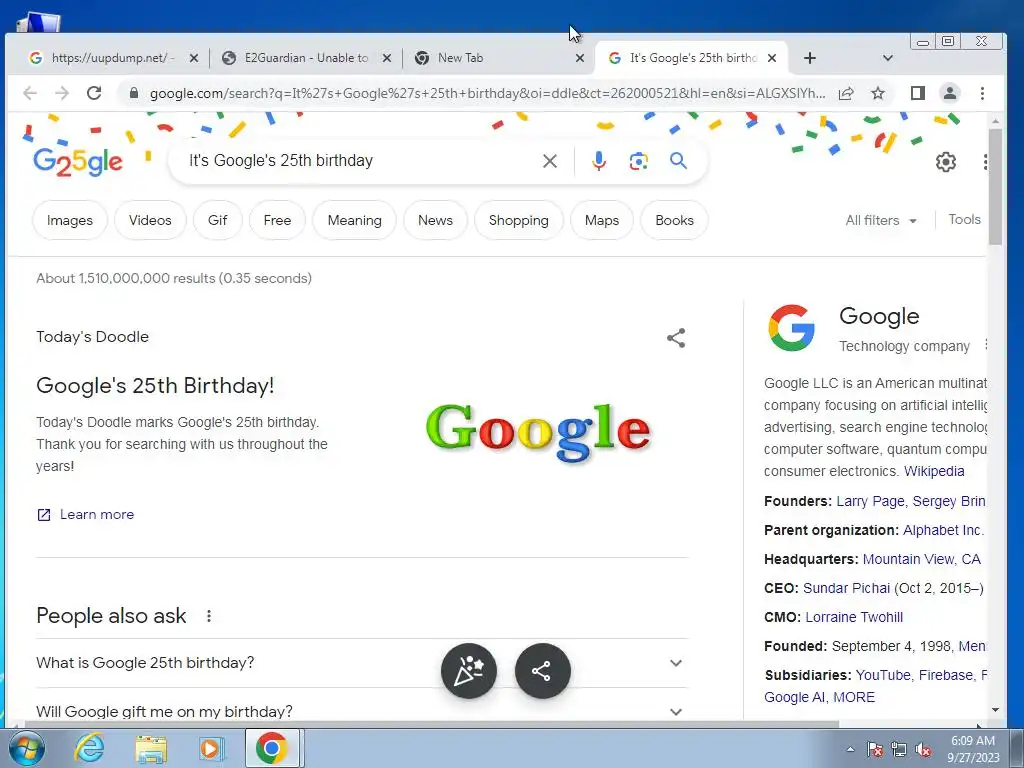1024x768 pixels.
Task: Open the Sergey Brin link
Action: (x=949, y=501)
